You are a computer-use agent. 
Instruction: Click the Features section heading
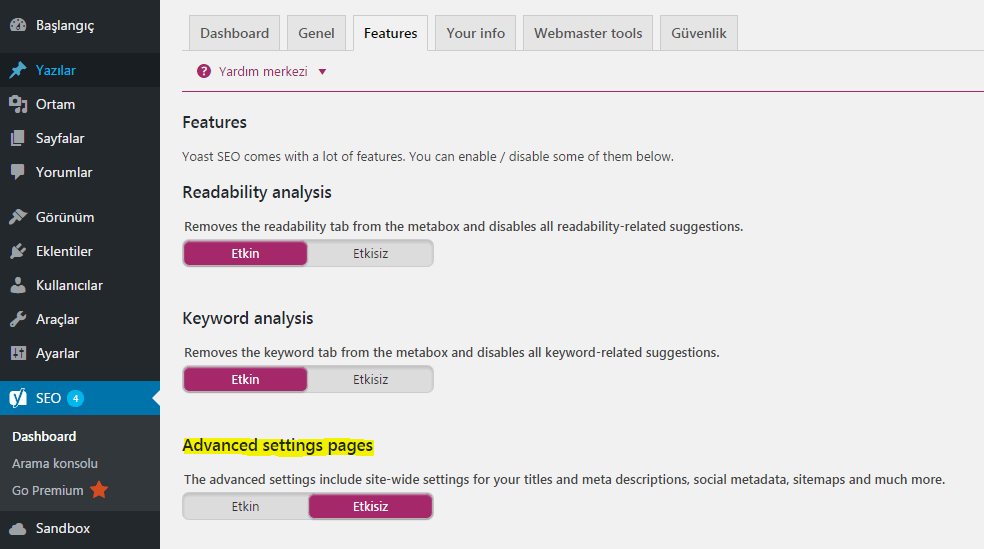[215, 122]
